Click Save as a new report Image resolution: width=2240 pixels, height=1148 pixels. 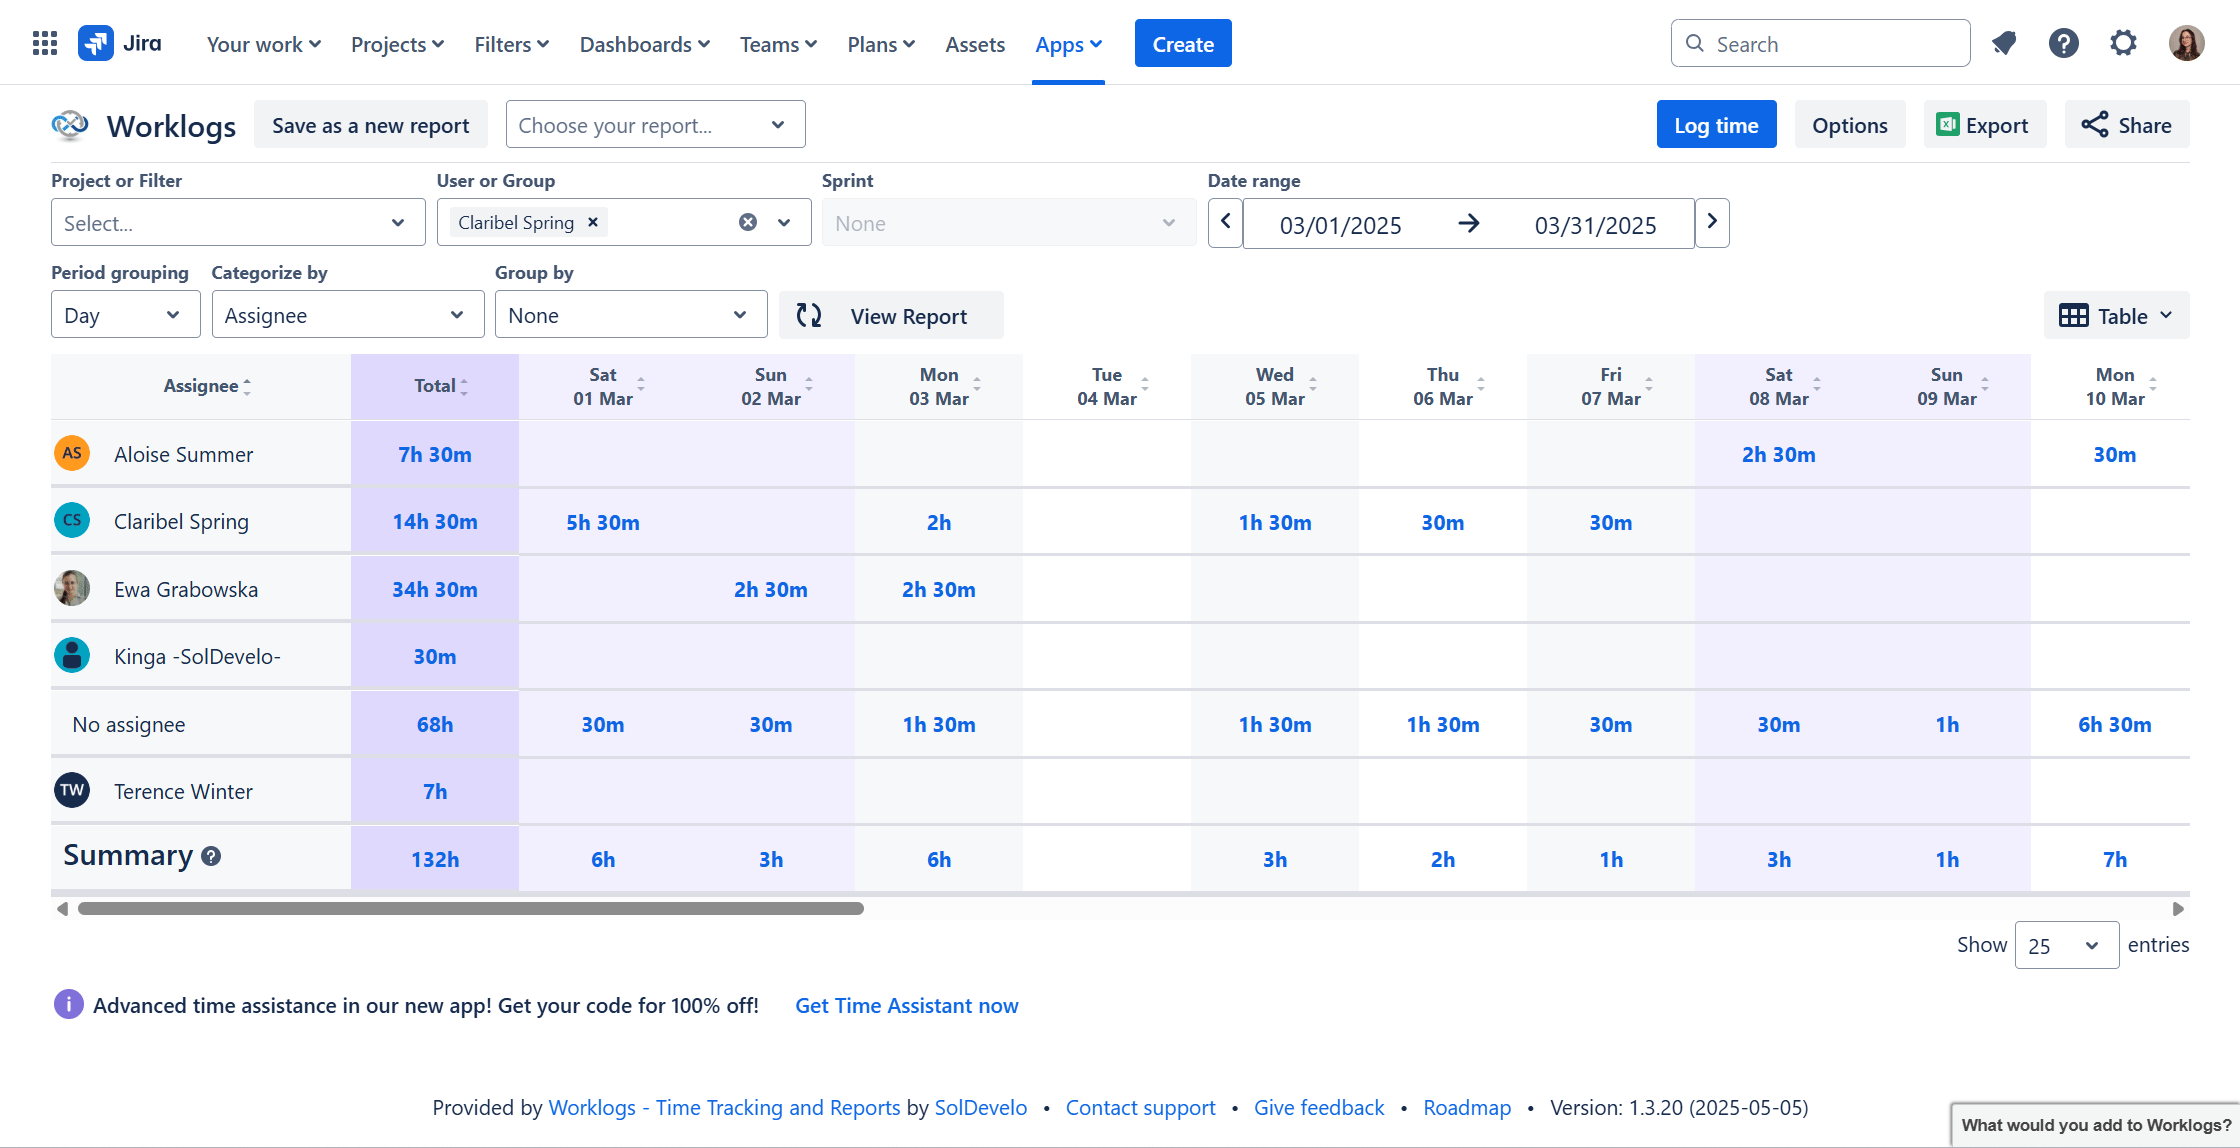click(370, 125)
